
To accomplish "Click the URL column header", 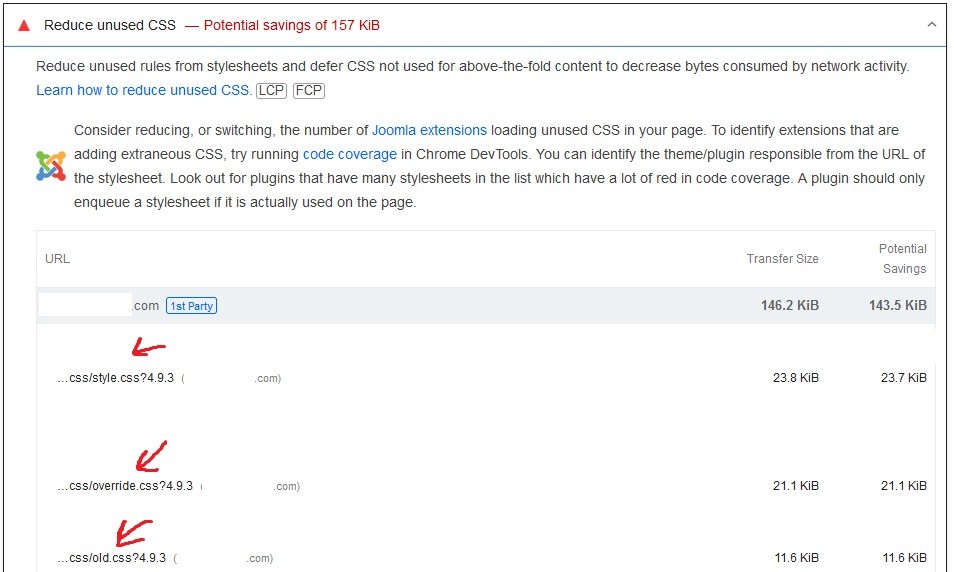I will point(58,259).
